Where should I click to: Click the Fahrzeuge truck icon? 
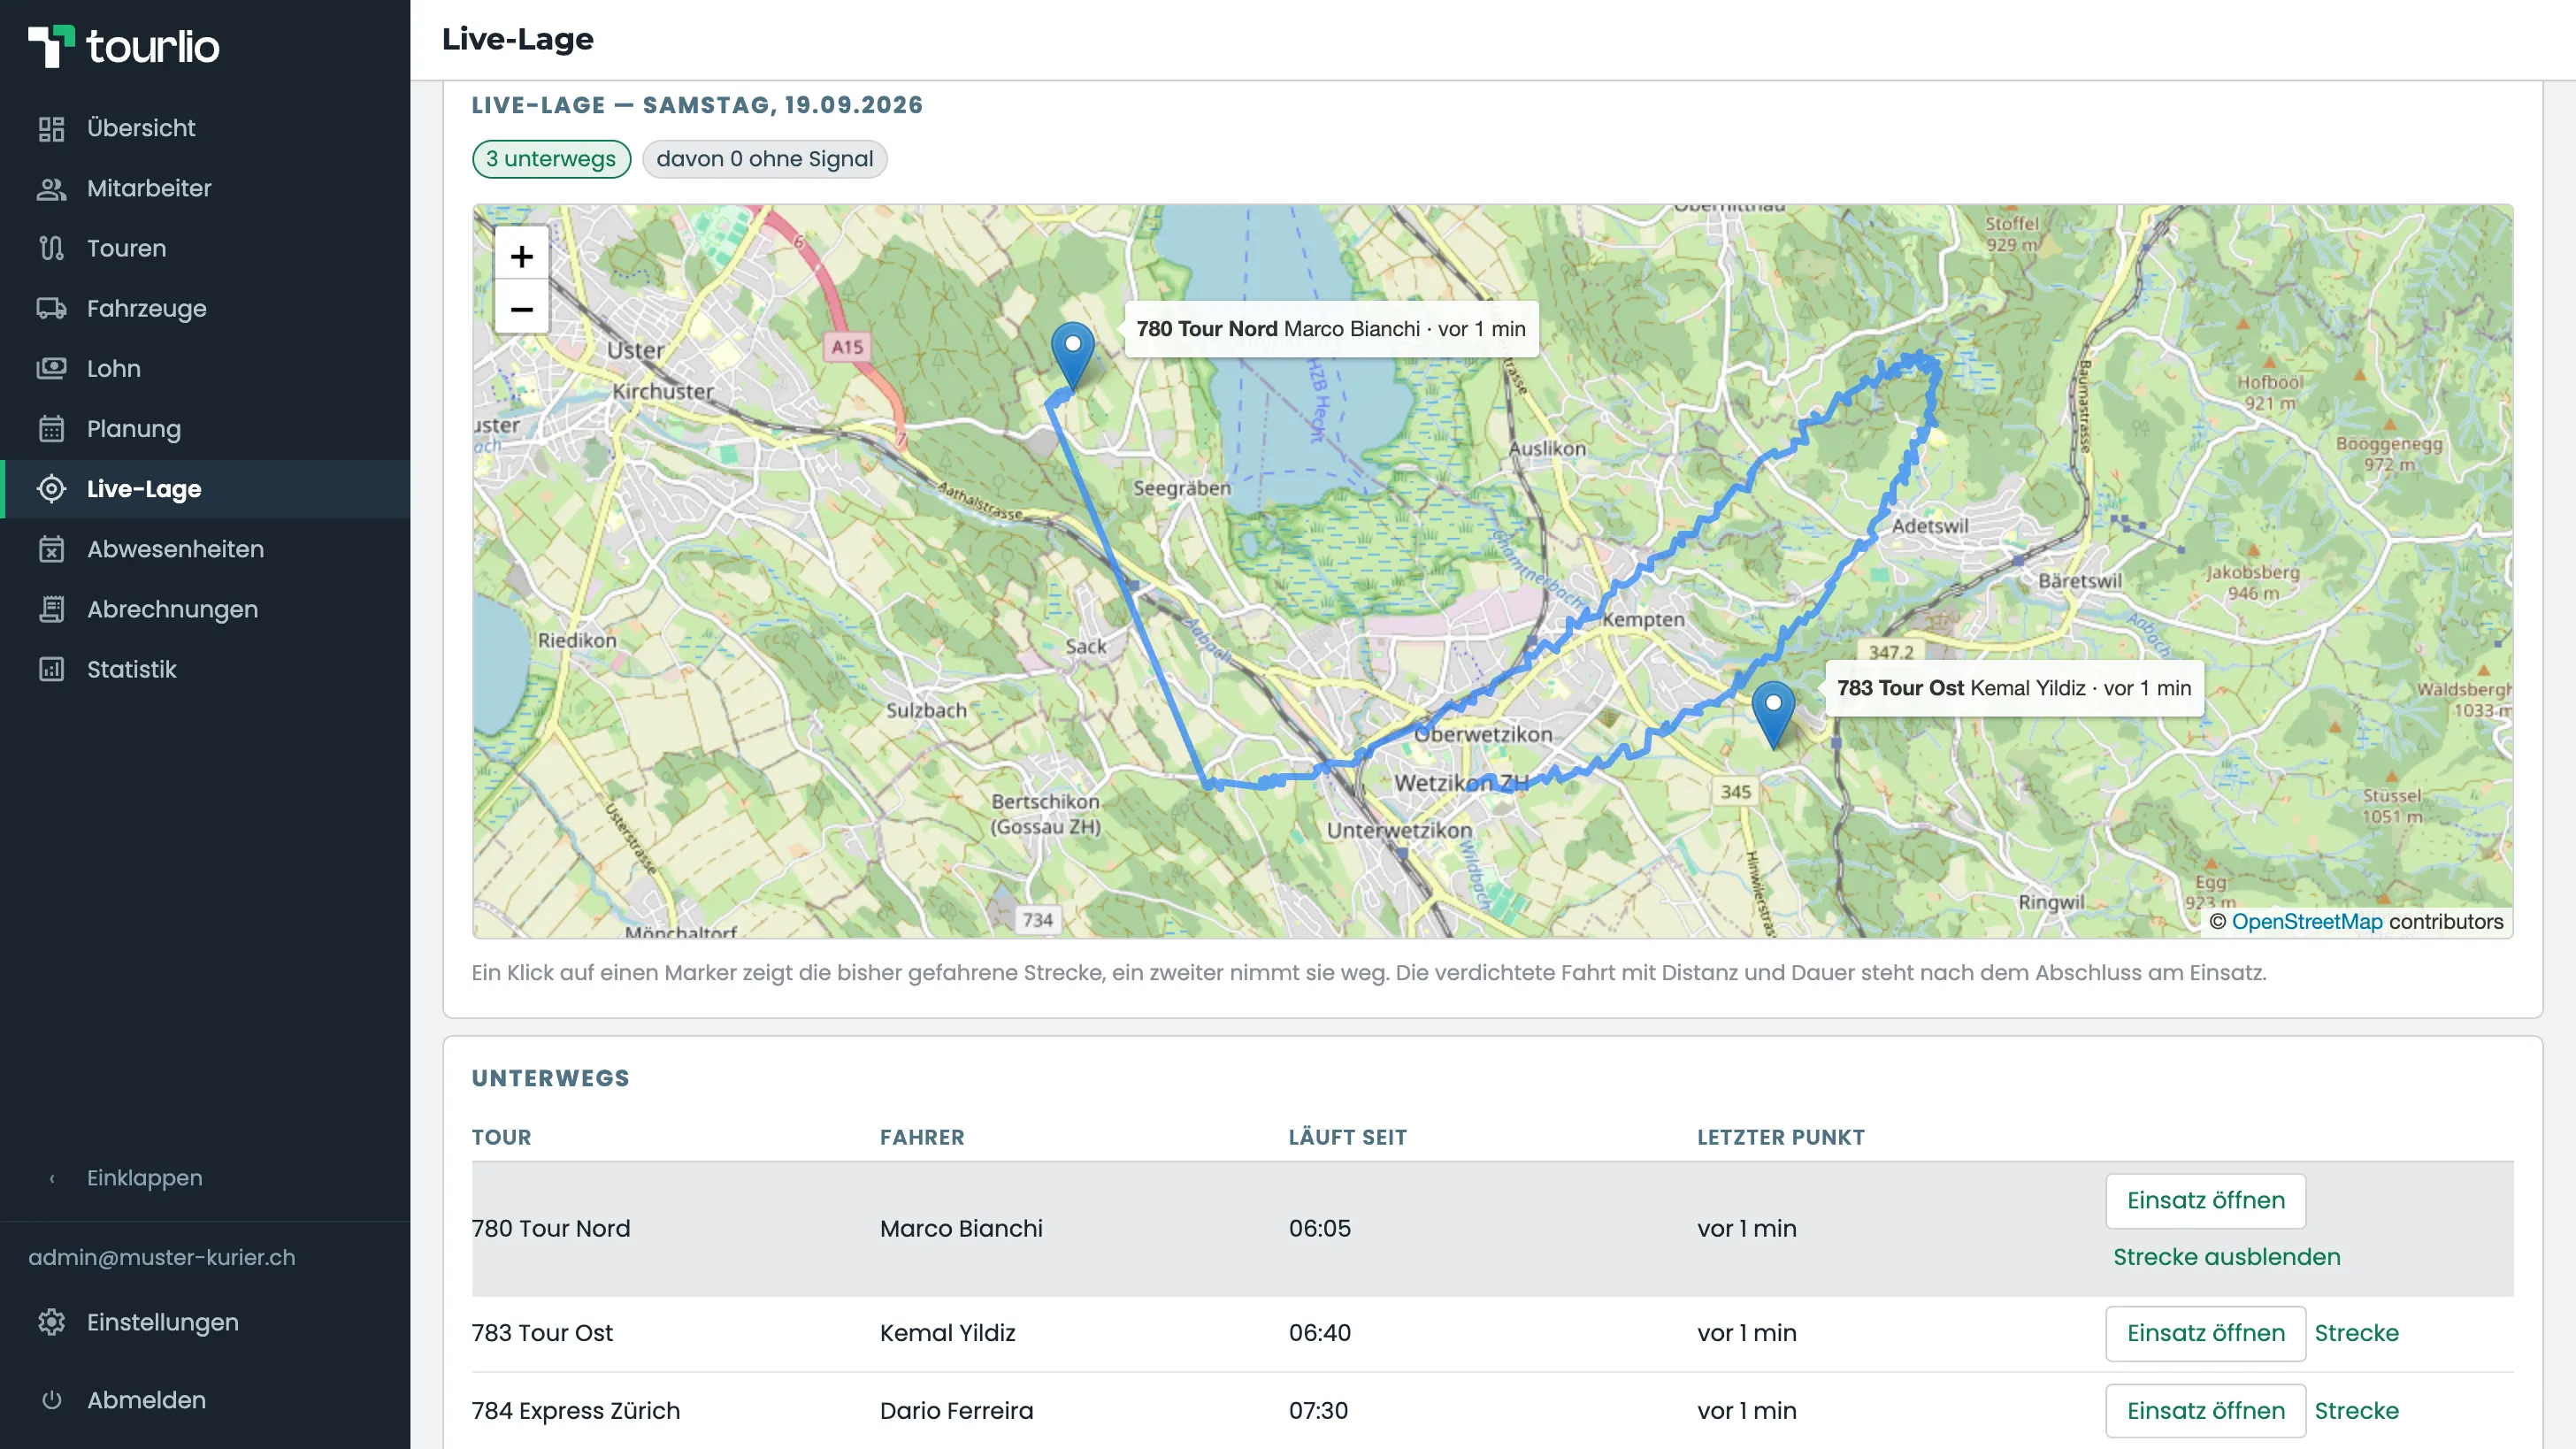51,308
